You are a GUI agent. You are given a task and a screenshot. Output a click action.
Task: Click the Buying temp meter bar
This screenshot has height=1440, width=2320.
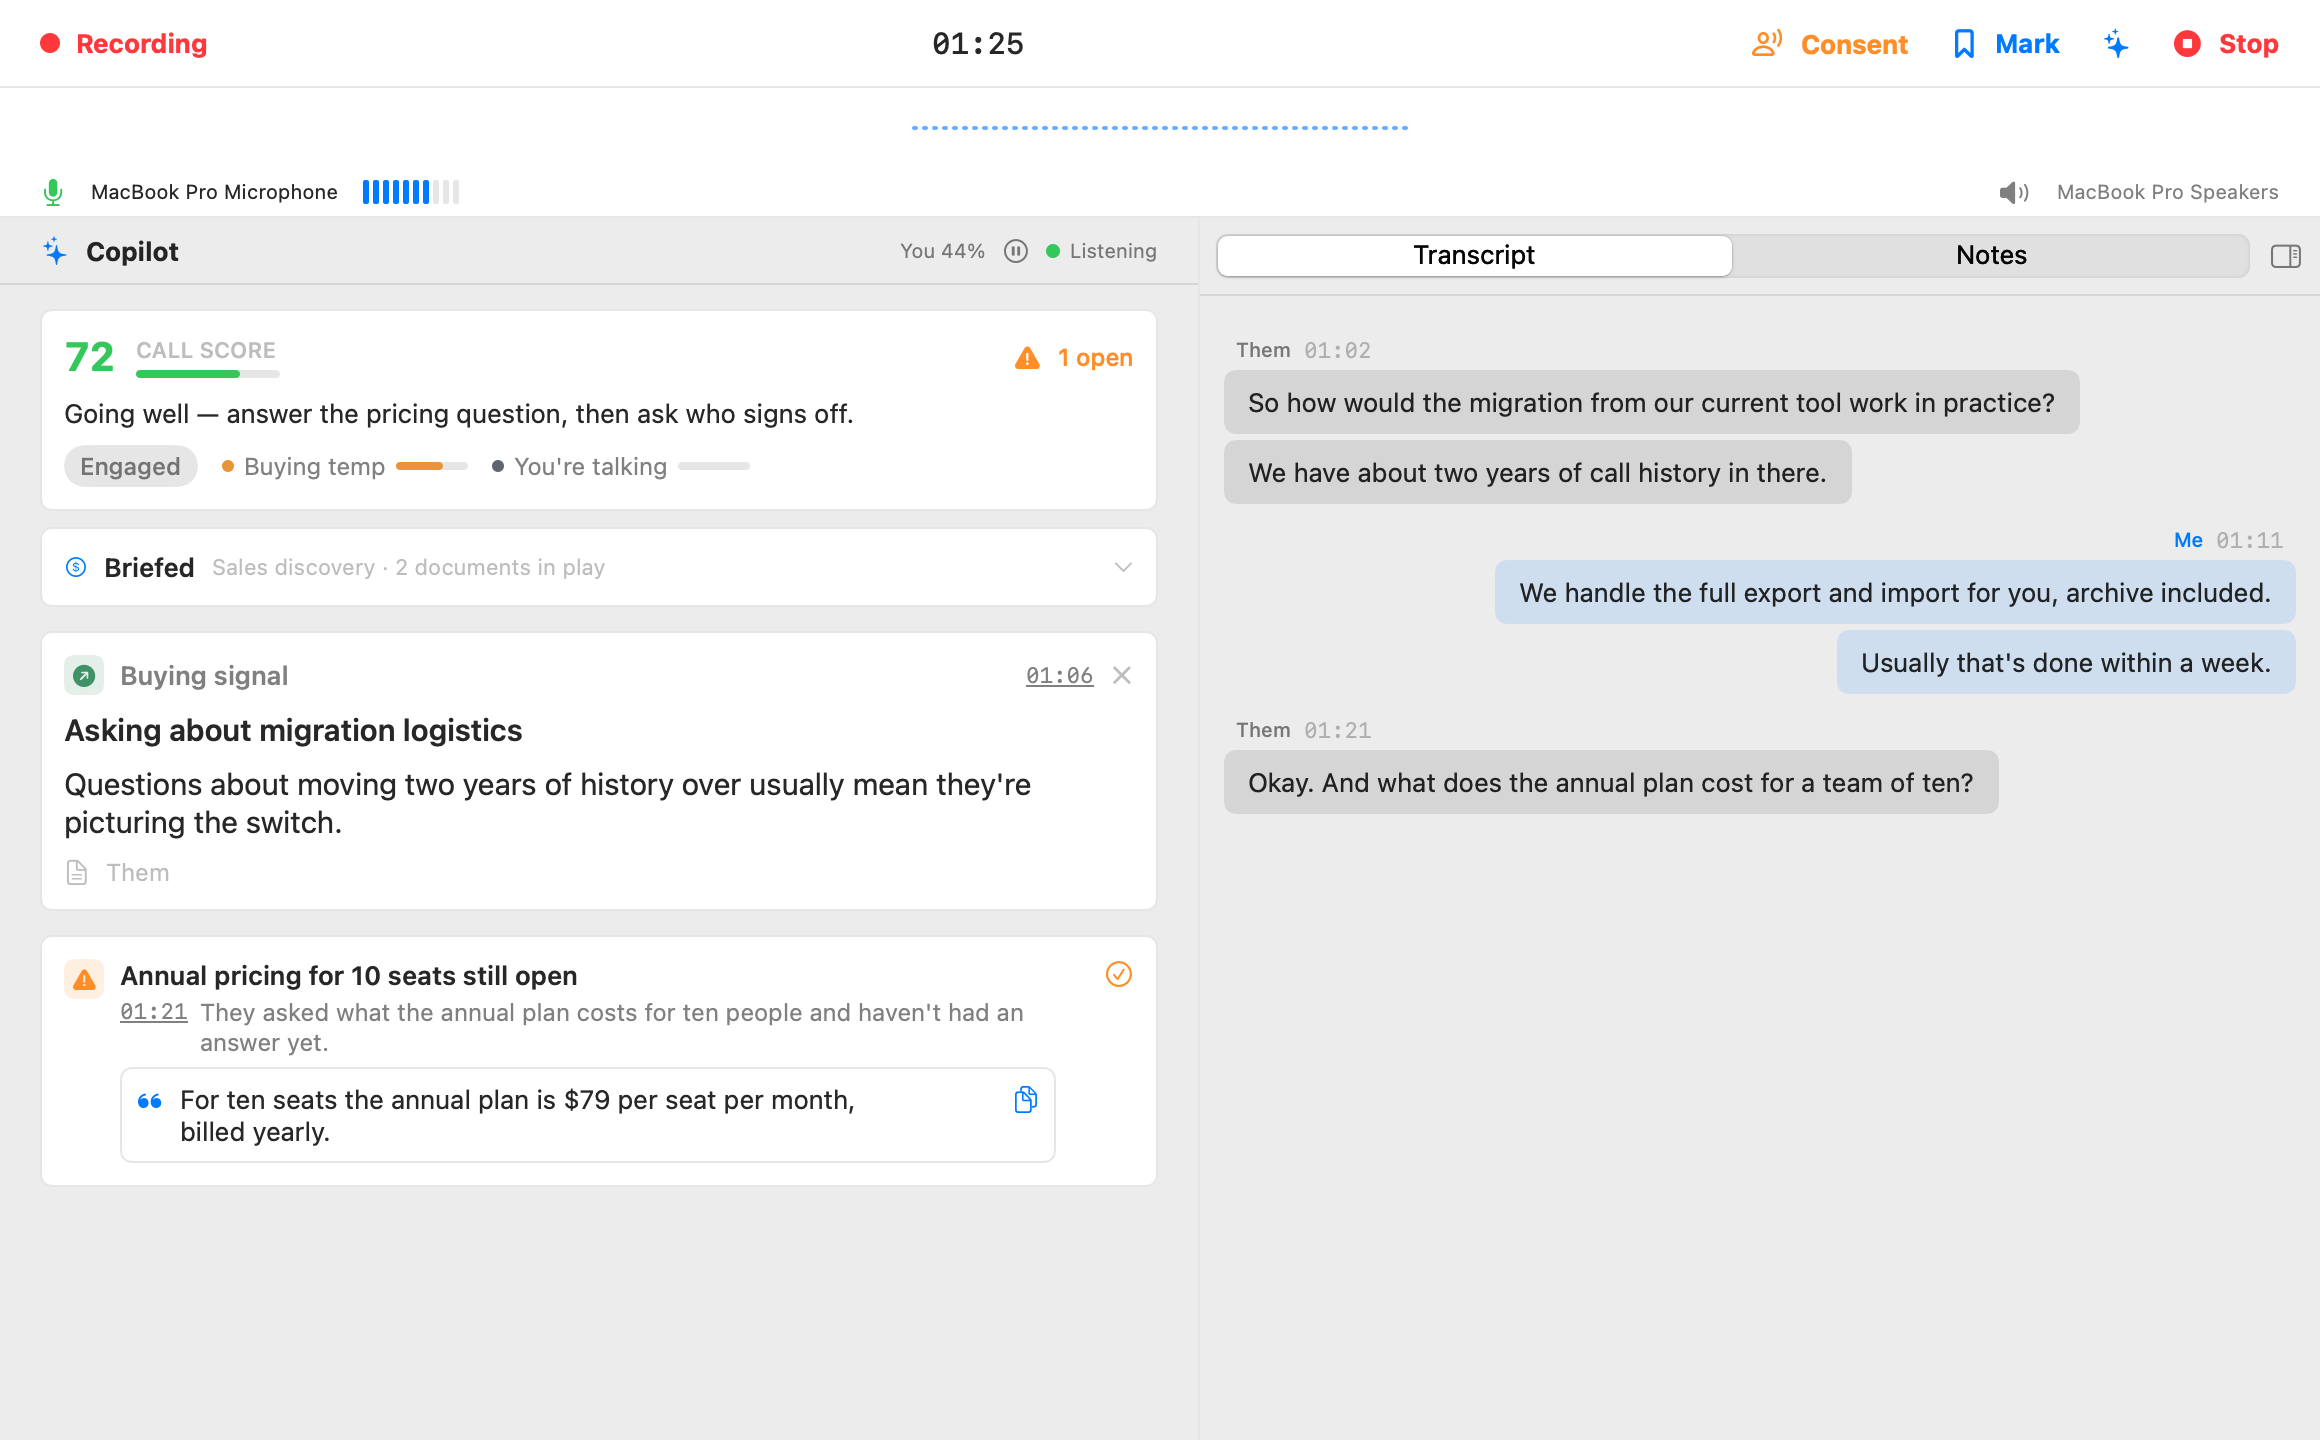tap(432, 466)
